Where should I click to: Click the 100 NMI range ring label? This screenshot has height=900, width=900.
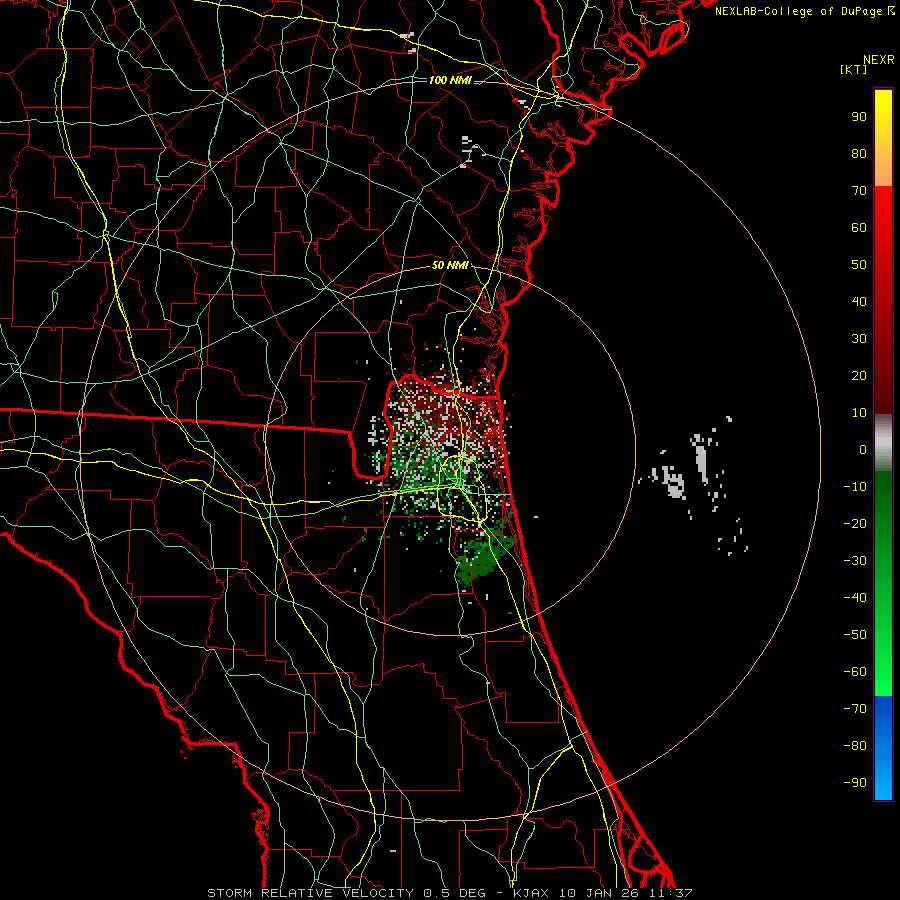[450, 80]
